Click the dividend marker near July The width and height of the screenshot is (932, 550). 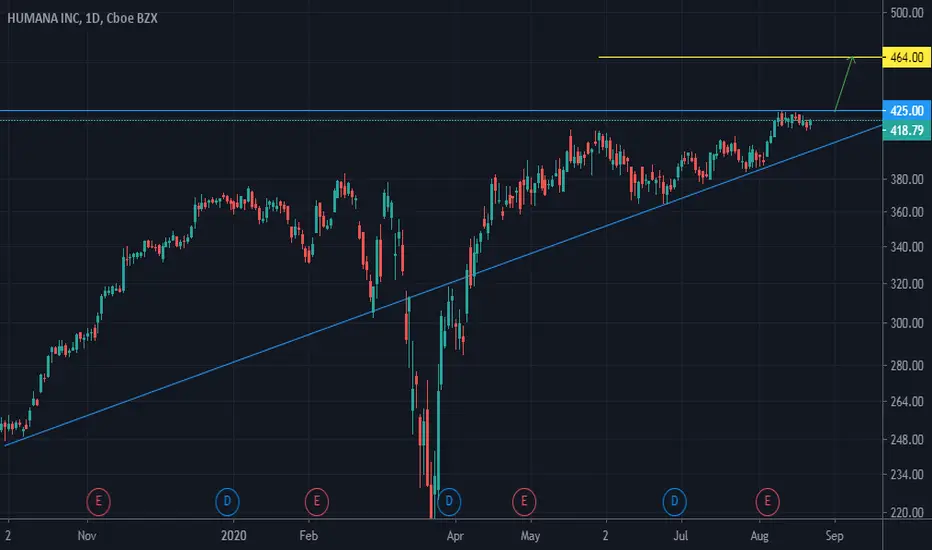pos(675,501)
